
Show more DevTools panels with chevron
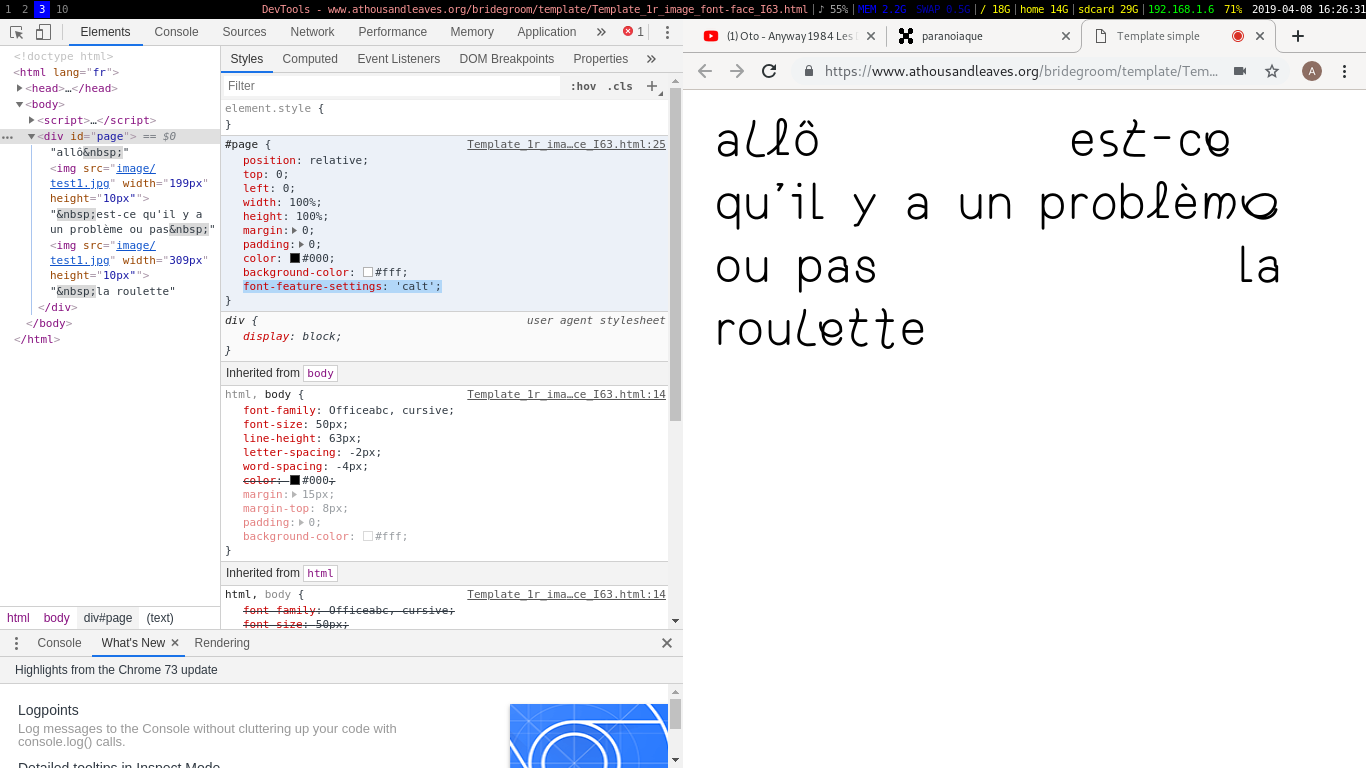coord(601,32)
